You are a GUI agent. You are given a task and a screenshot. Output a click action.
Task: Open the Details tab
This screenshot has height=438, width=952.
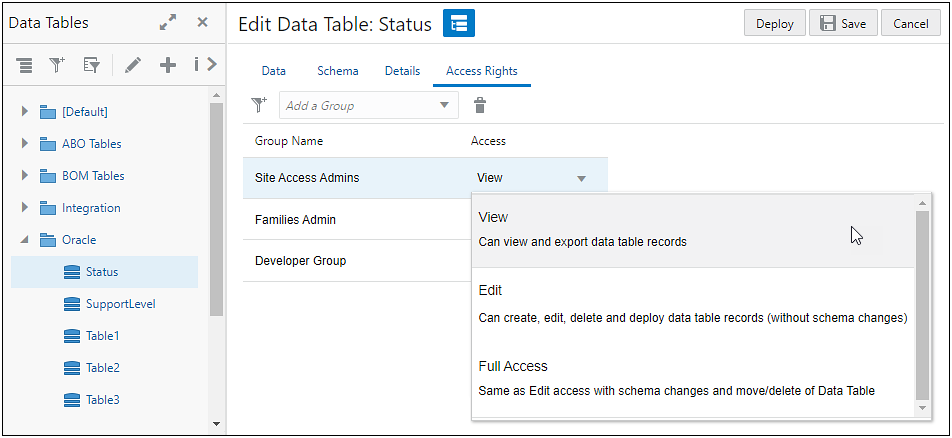pyautogui.click(x=402, y=71)
